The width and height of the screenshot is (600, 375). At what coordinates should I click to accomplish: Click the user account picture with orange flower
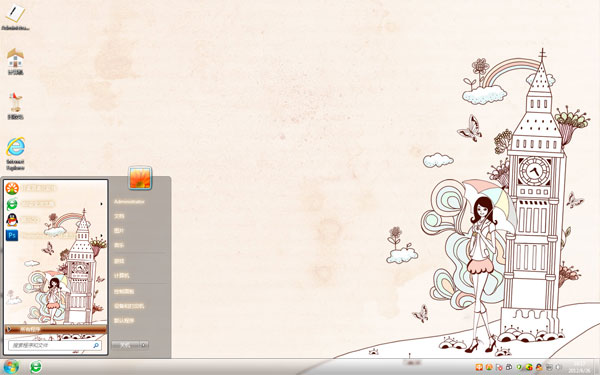pyautogui.click(x=140, y=178)
